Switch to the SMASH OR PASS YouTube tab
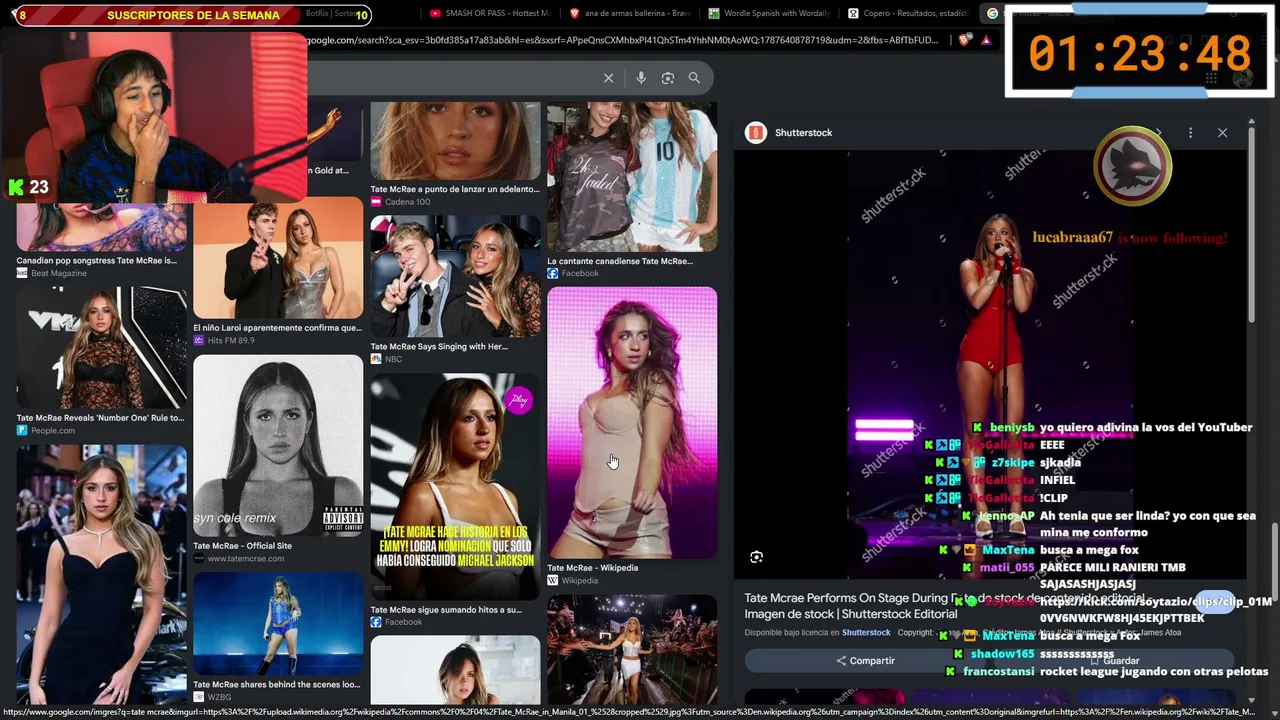1280x720 pixels. [x=490, y=13]
